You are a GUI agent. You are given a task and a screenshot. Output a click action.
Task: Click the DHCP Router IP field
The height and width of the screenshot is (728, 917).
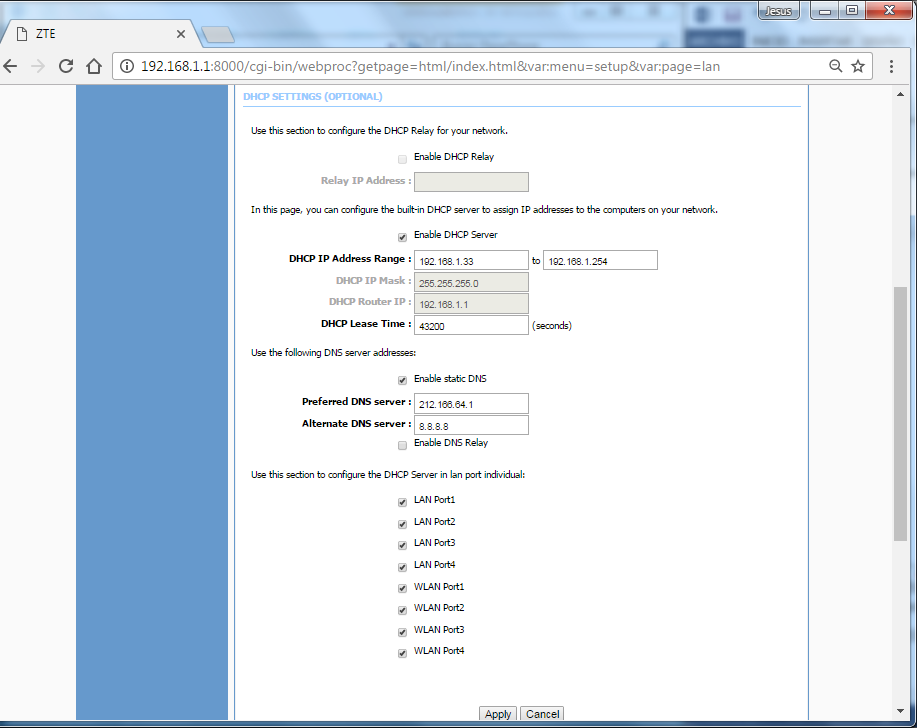471,303
